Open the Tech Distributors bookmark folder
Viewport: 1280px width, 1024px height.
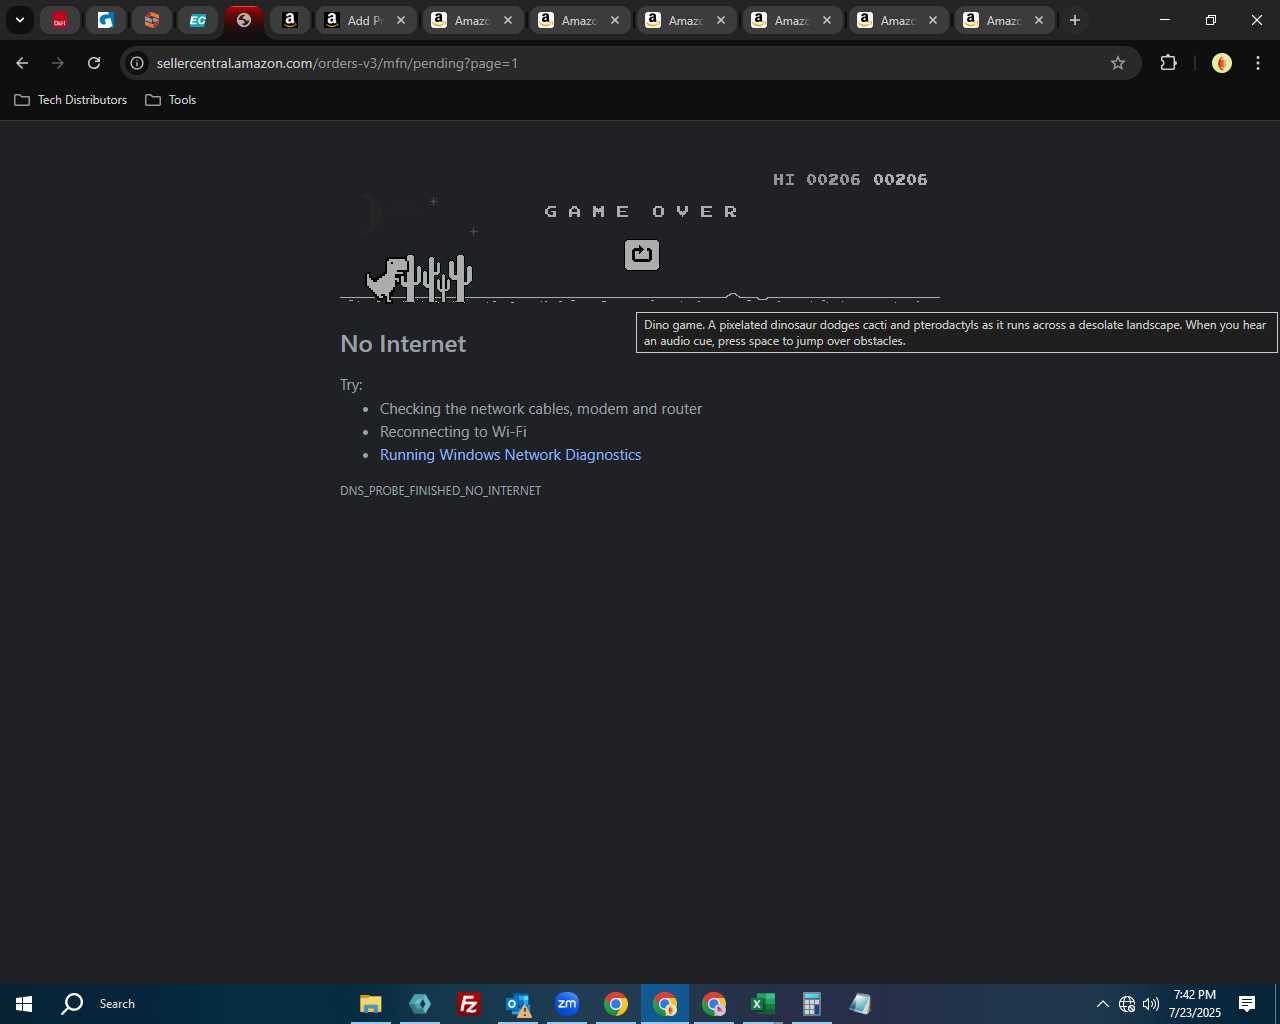tap(71, 100)
